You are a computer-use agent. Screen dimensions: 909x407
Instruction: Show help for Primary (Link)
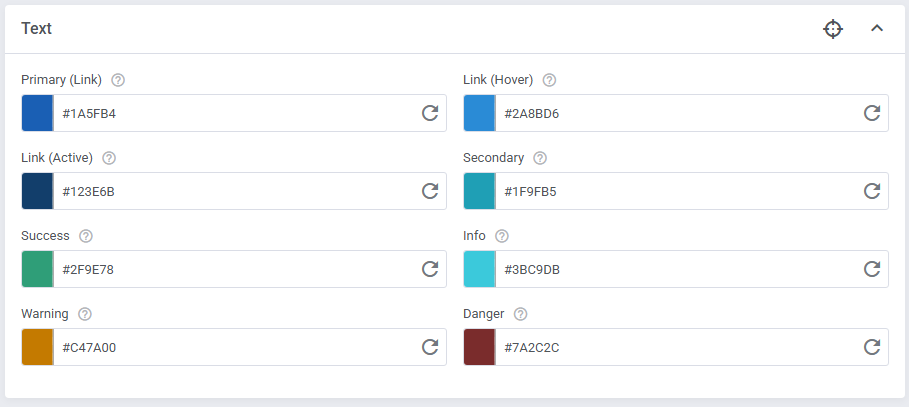(118, 80)
